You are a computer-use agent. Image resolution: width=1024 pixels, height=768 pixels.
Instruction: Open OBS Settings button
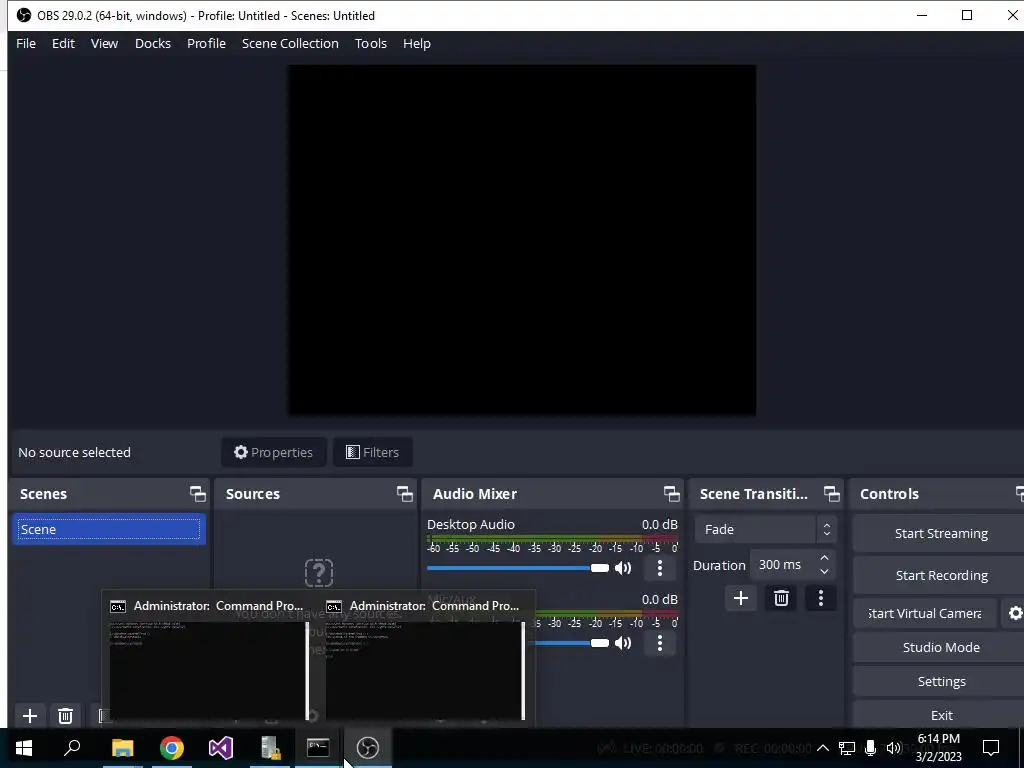click(940, 681)
